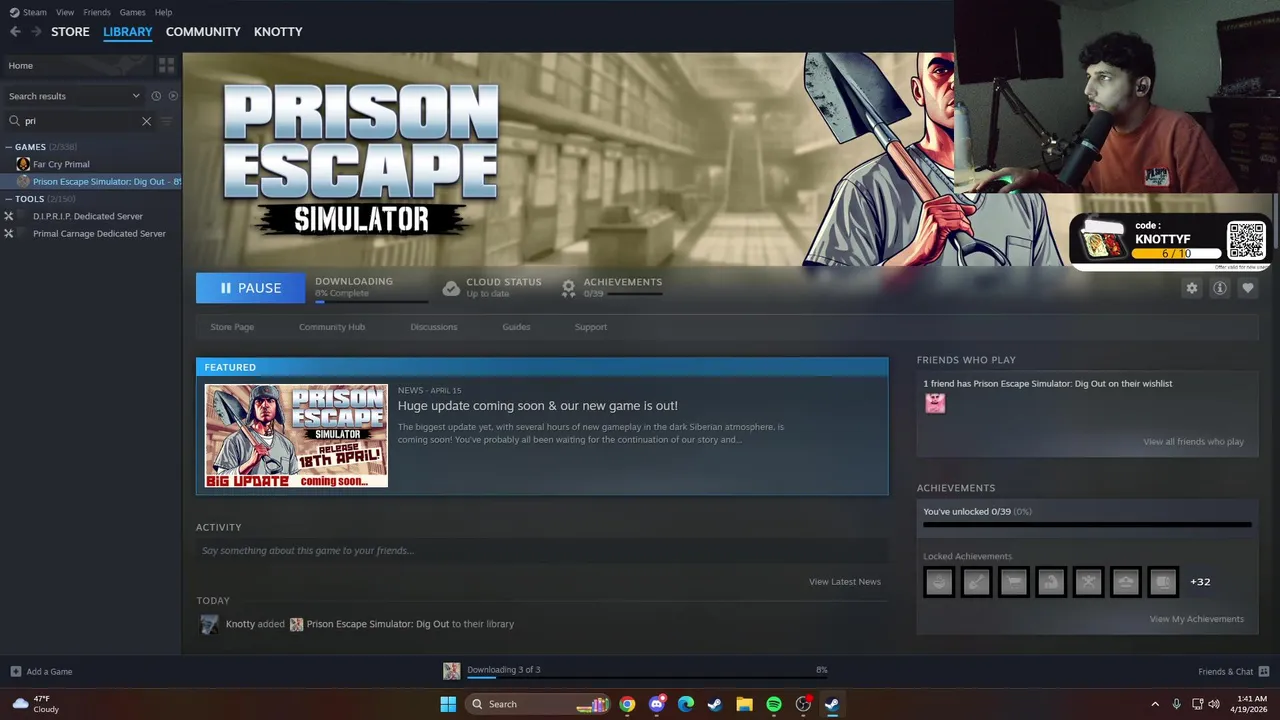Select Primal Carnage Dedicated Server
The image size is (1280, 720).
coord(99,234)
